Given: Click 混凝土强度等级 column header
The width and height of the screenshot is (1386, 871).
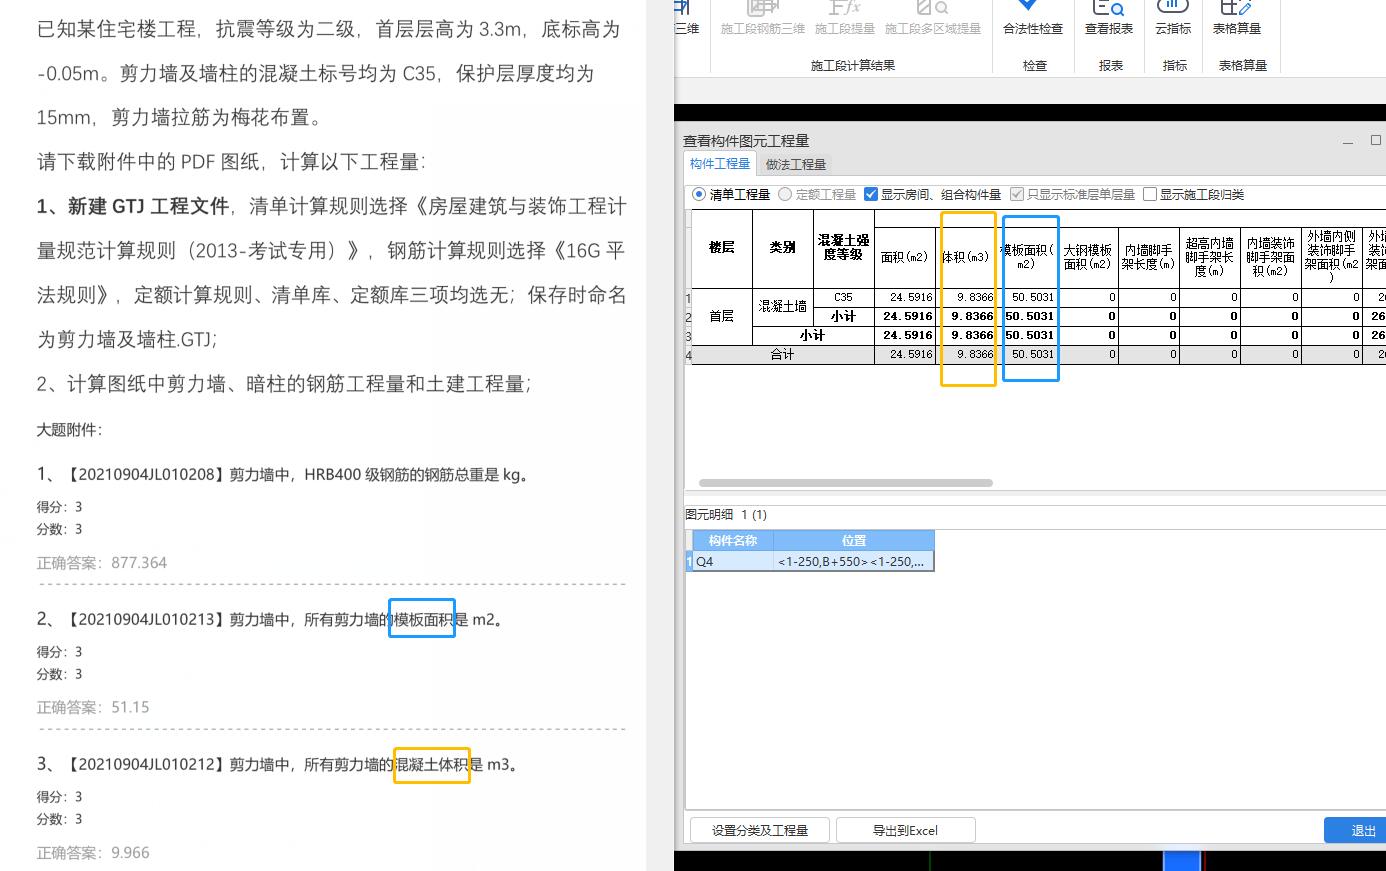Looking at the screenshot, I should tap(843, 248).
